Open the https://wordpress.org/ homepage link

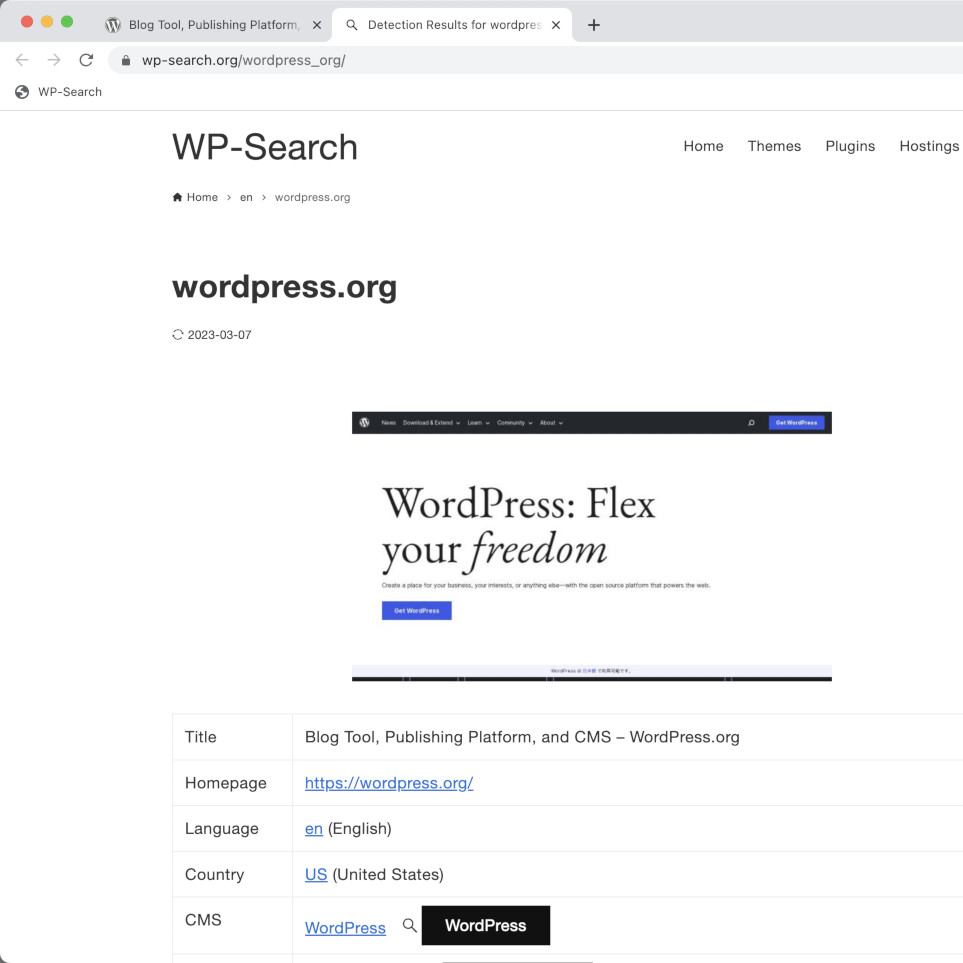pos(389,783)
